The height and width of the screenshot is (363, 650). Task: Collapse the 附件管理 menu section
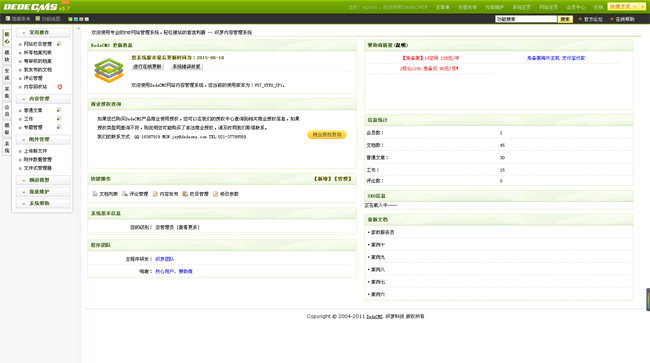(43, 139)
